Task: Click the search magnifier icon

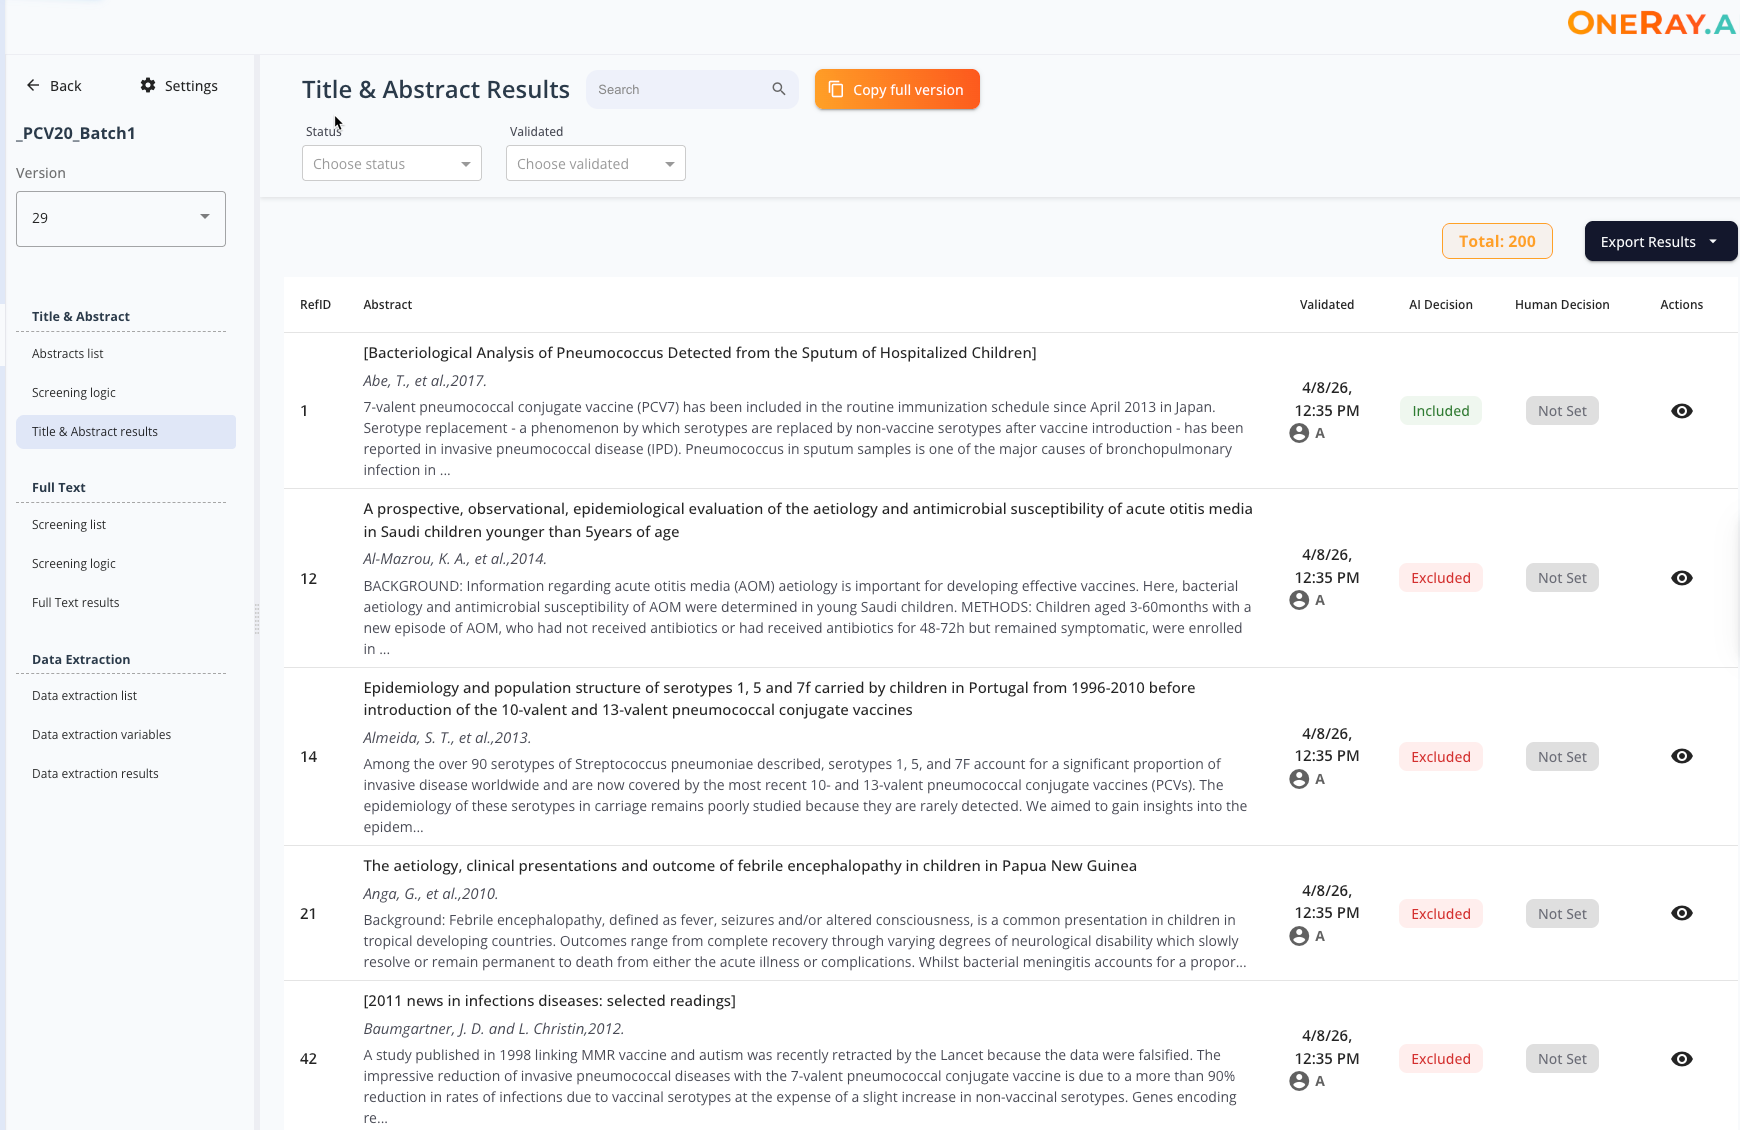Action: pos(779,89)
